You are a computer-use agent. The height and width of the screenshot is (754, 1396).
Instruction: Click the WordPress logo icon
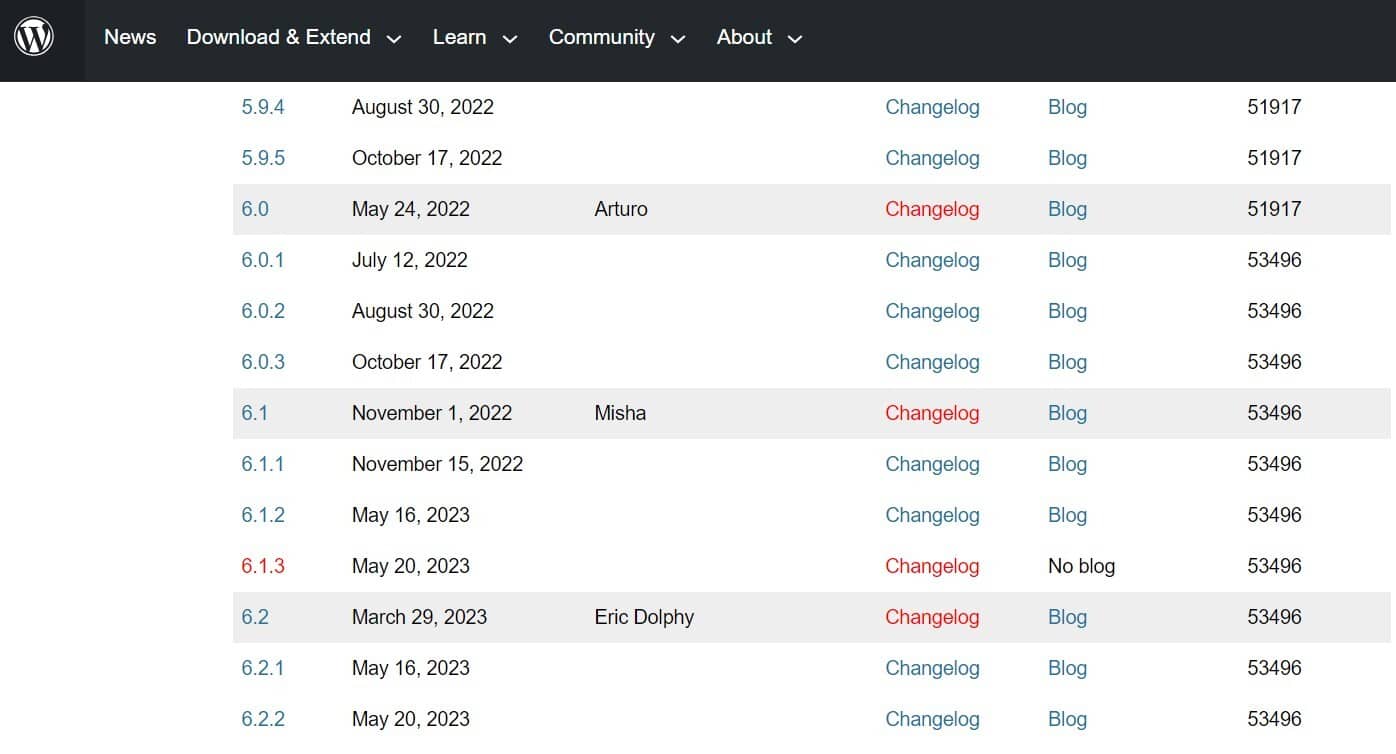click(34, 38)
